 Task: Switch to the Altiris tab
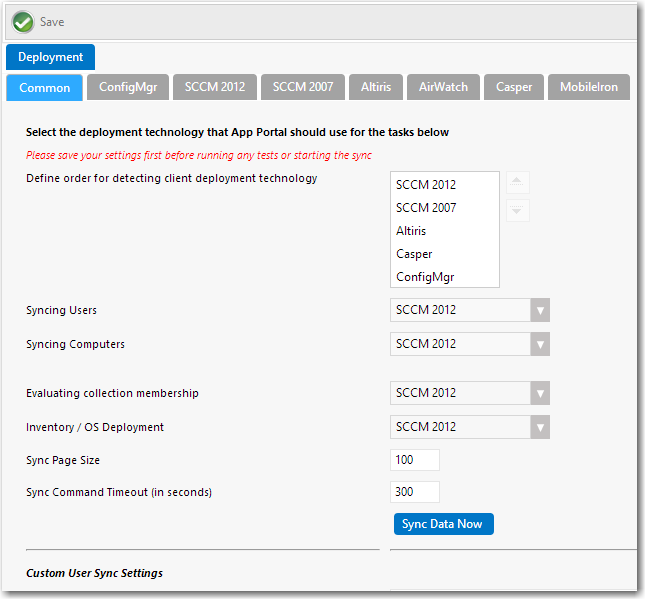coord(376,87)
